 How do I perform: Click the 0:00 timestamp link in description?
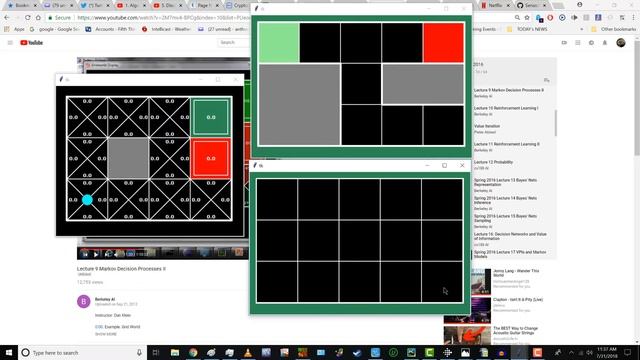point(99,327)
